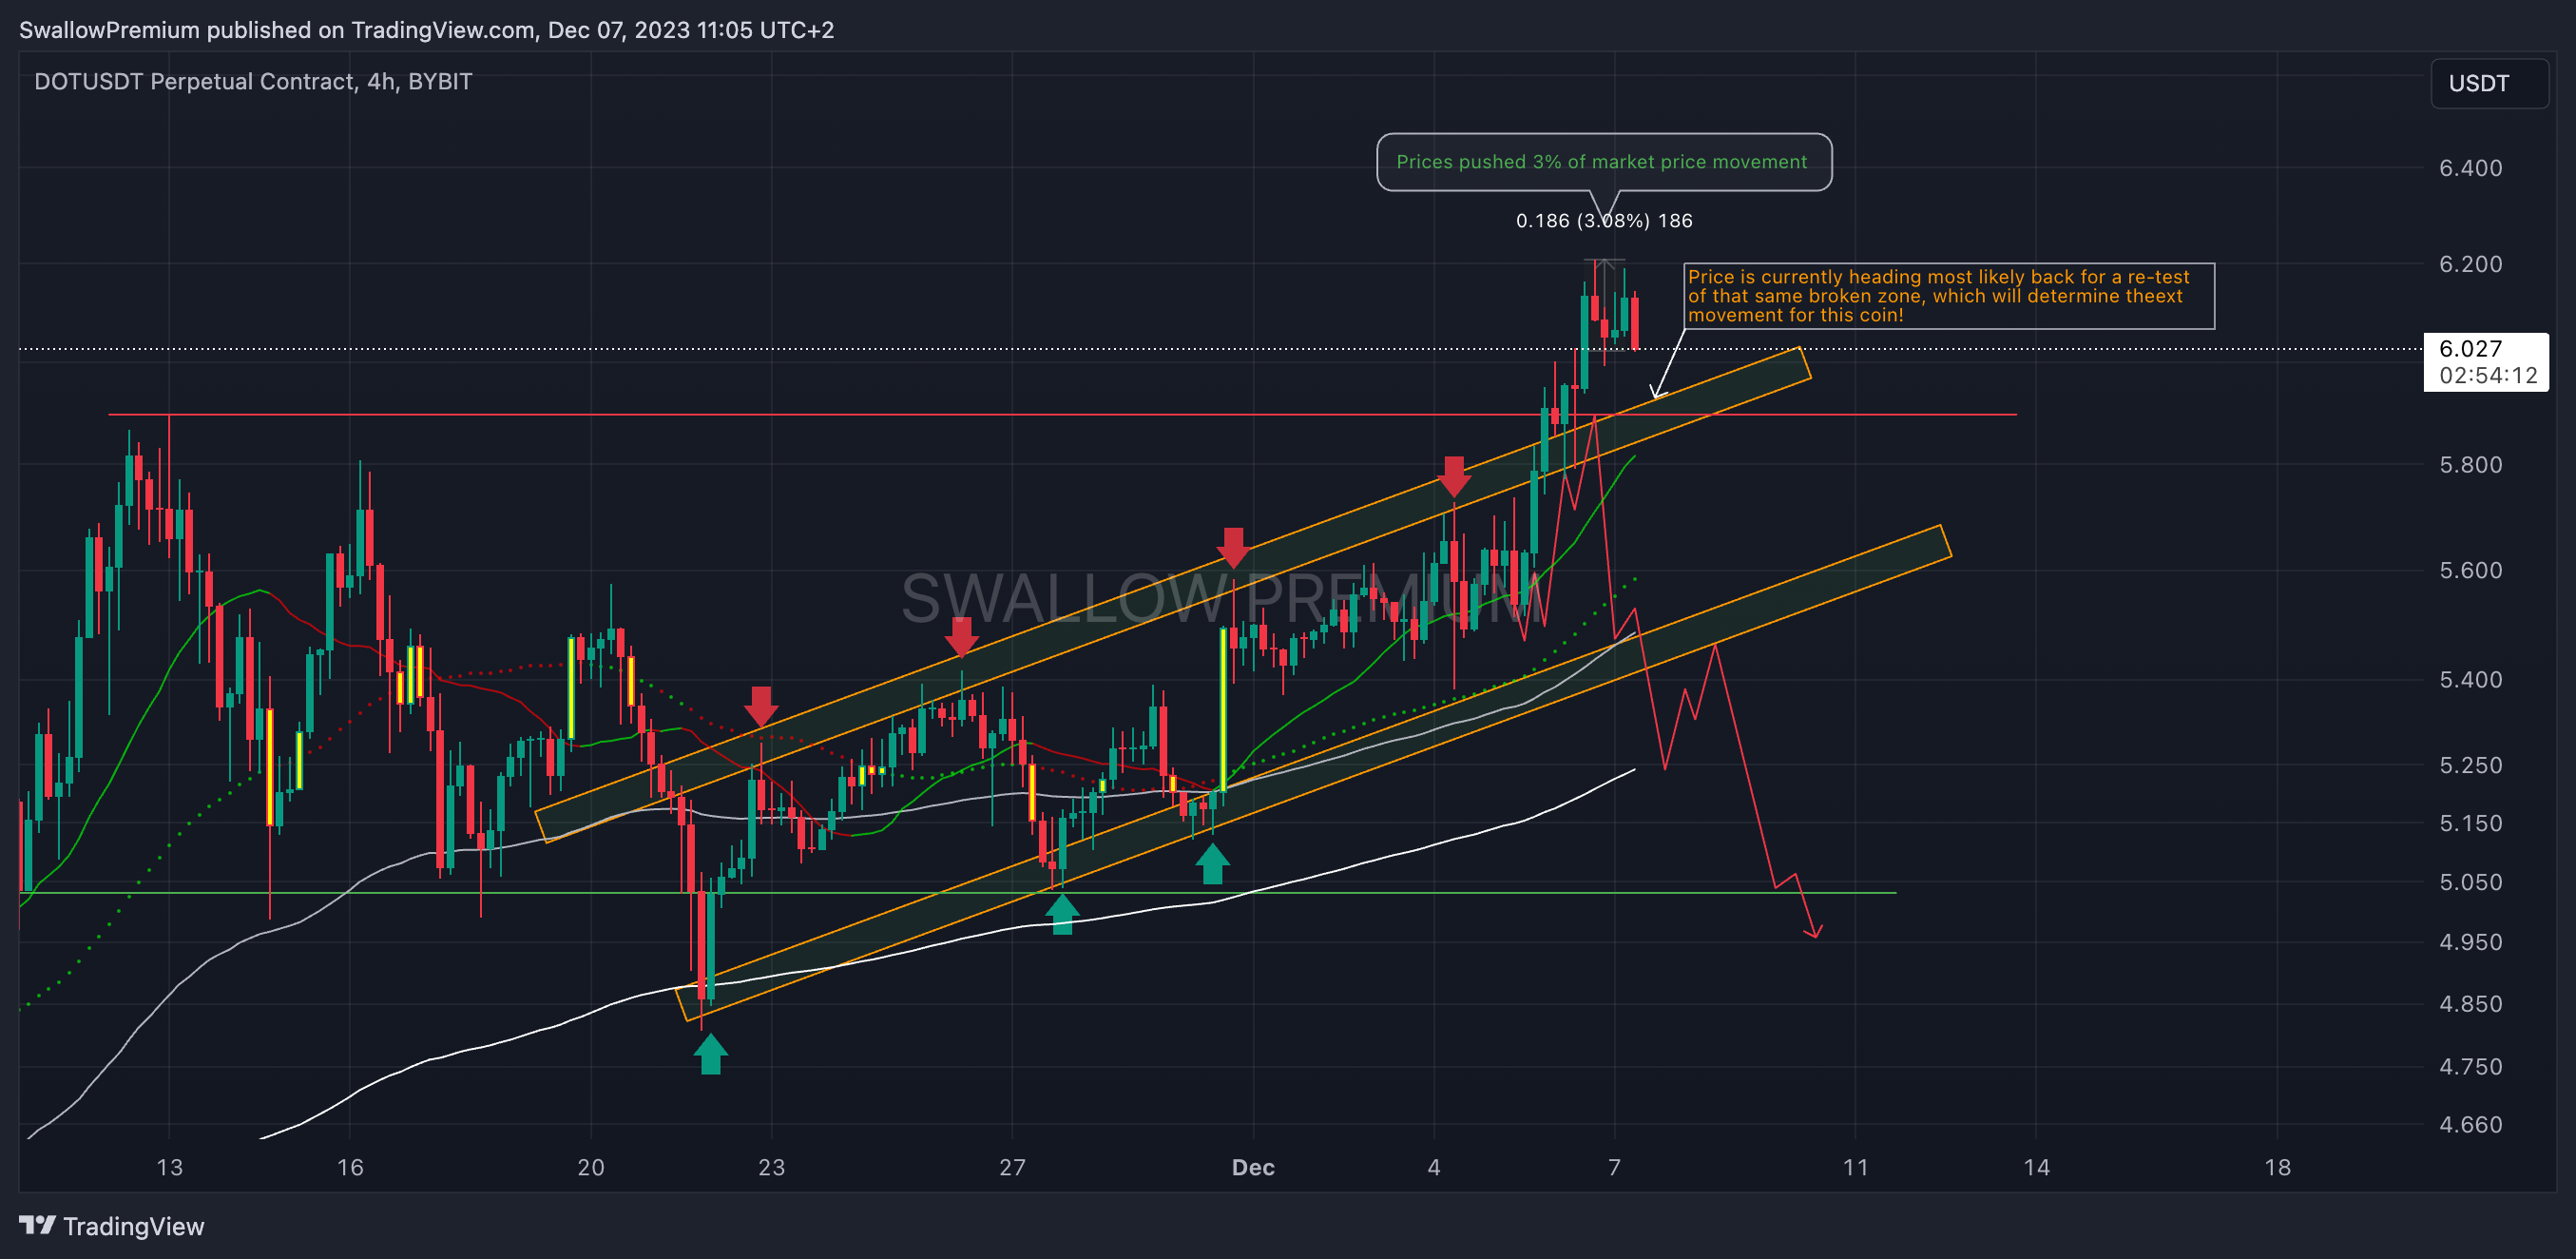The height and width of the screenshot is (1259, 2576).
Task: Click the publisher header text SwallowPremium
Action: (110, 30)
